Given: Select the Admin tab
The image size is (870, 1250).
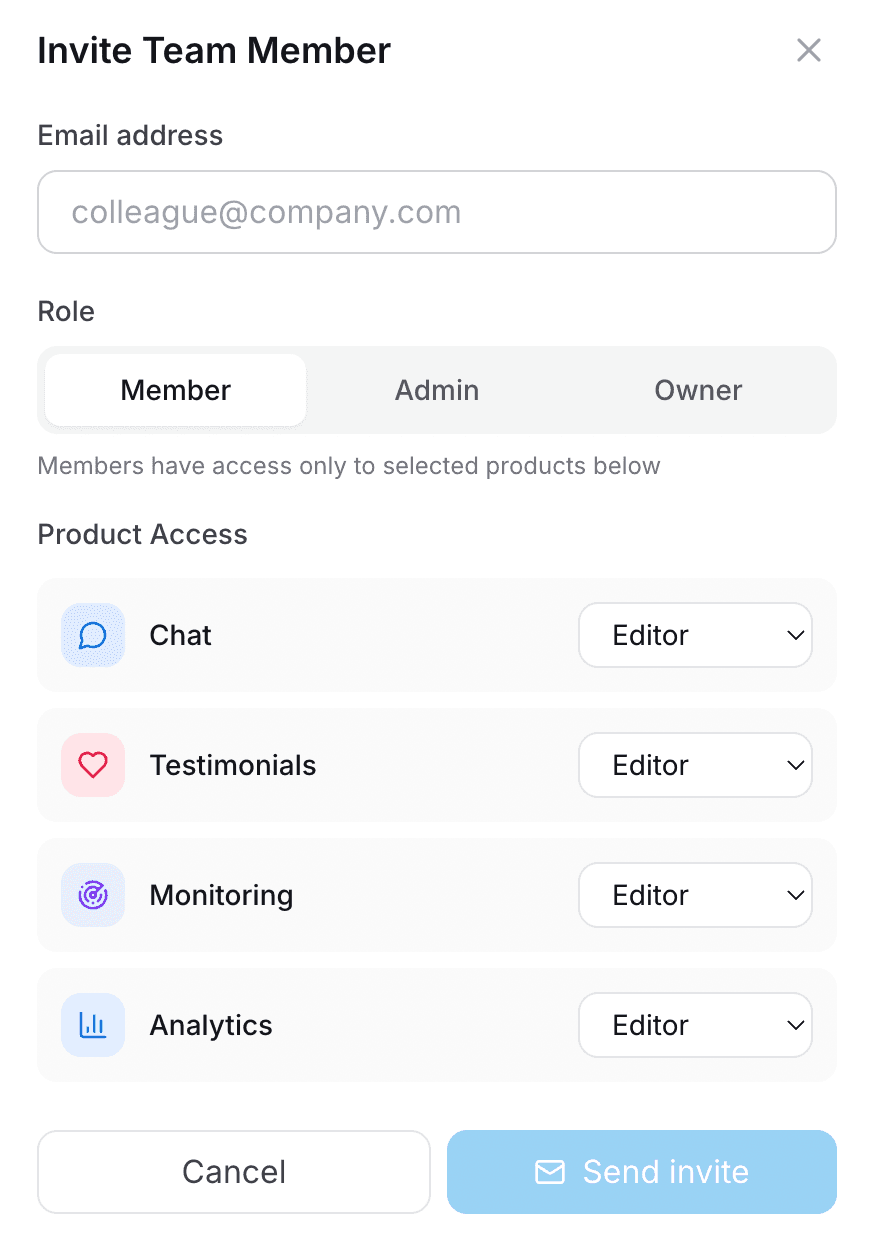Looking at the screenshot, I should [436, 390].
